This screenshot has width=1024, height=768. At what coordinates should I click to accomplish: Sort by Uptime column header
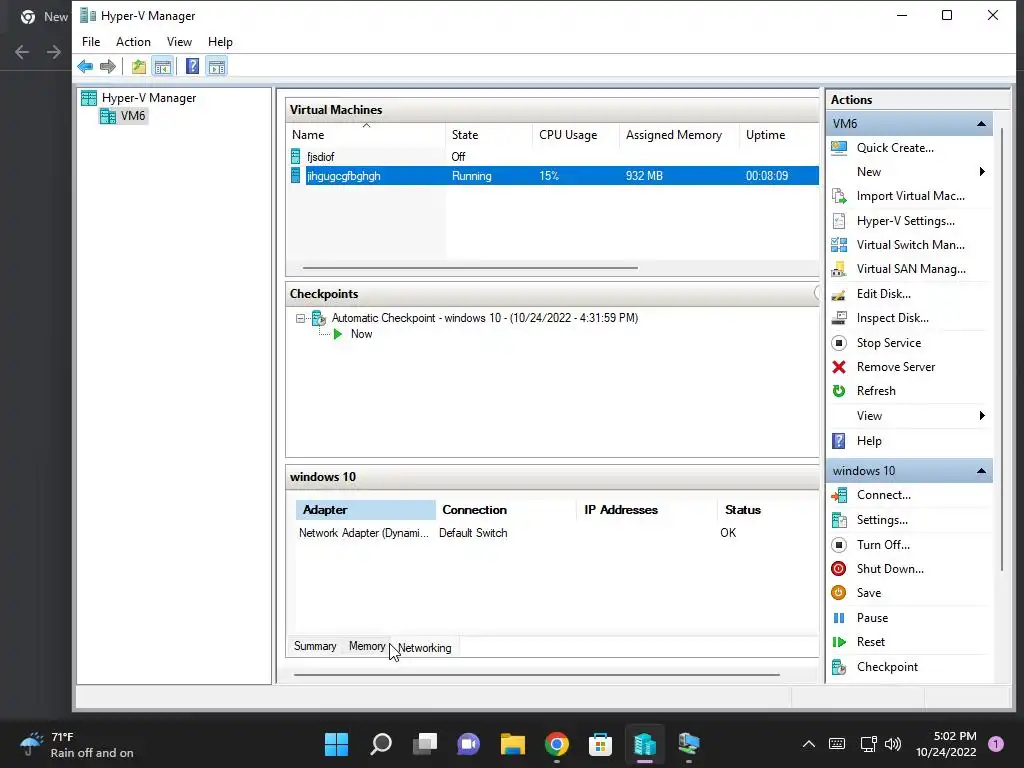click(779, 135)
